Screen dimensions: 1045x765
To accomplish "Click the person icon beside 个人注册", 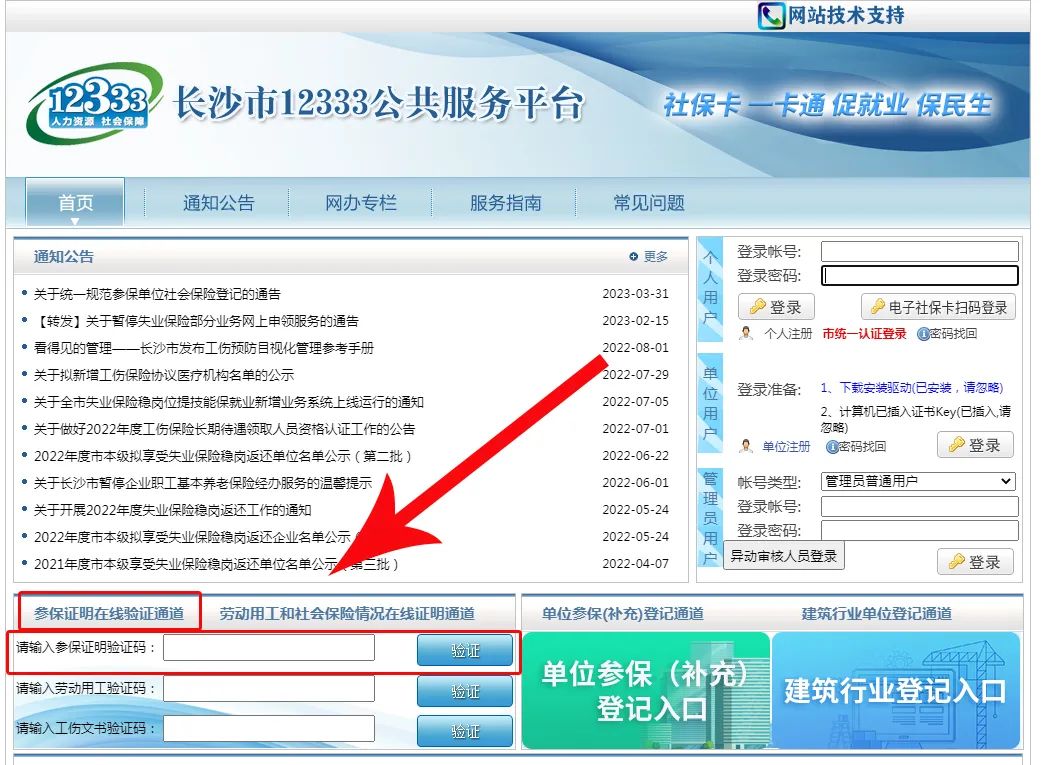I will (x=746, y=334).
